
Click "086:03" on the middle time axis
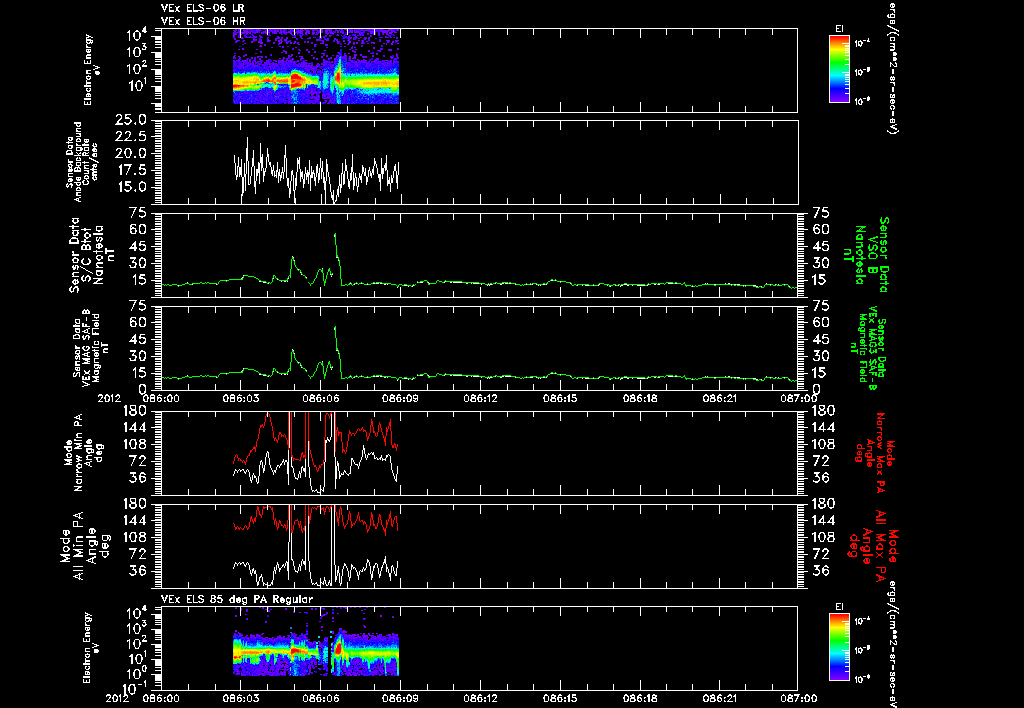coord(240,398)
